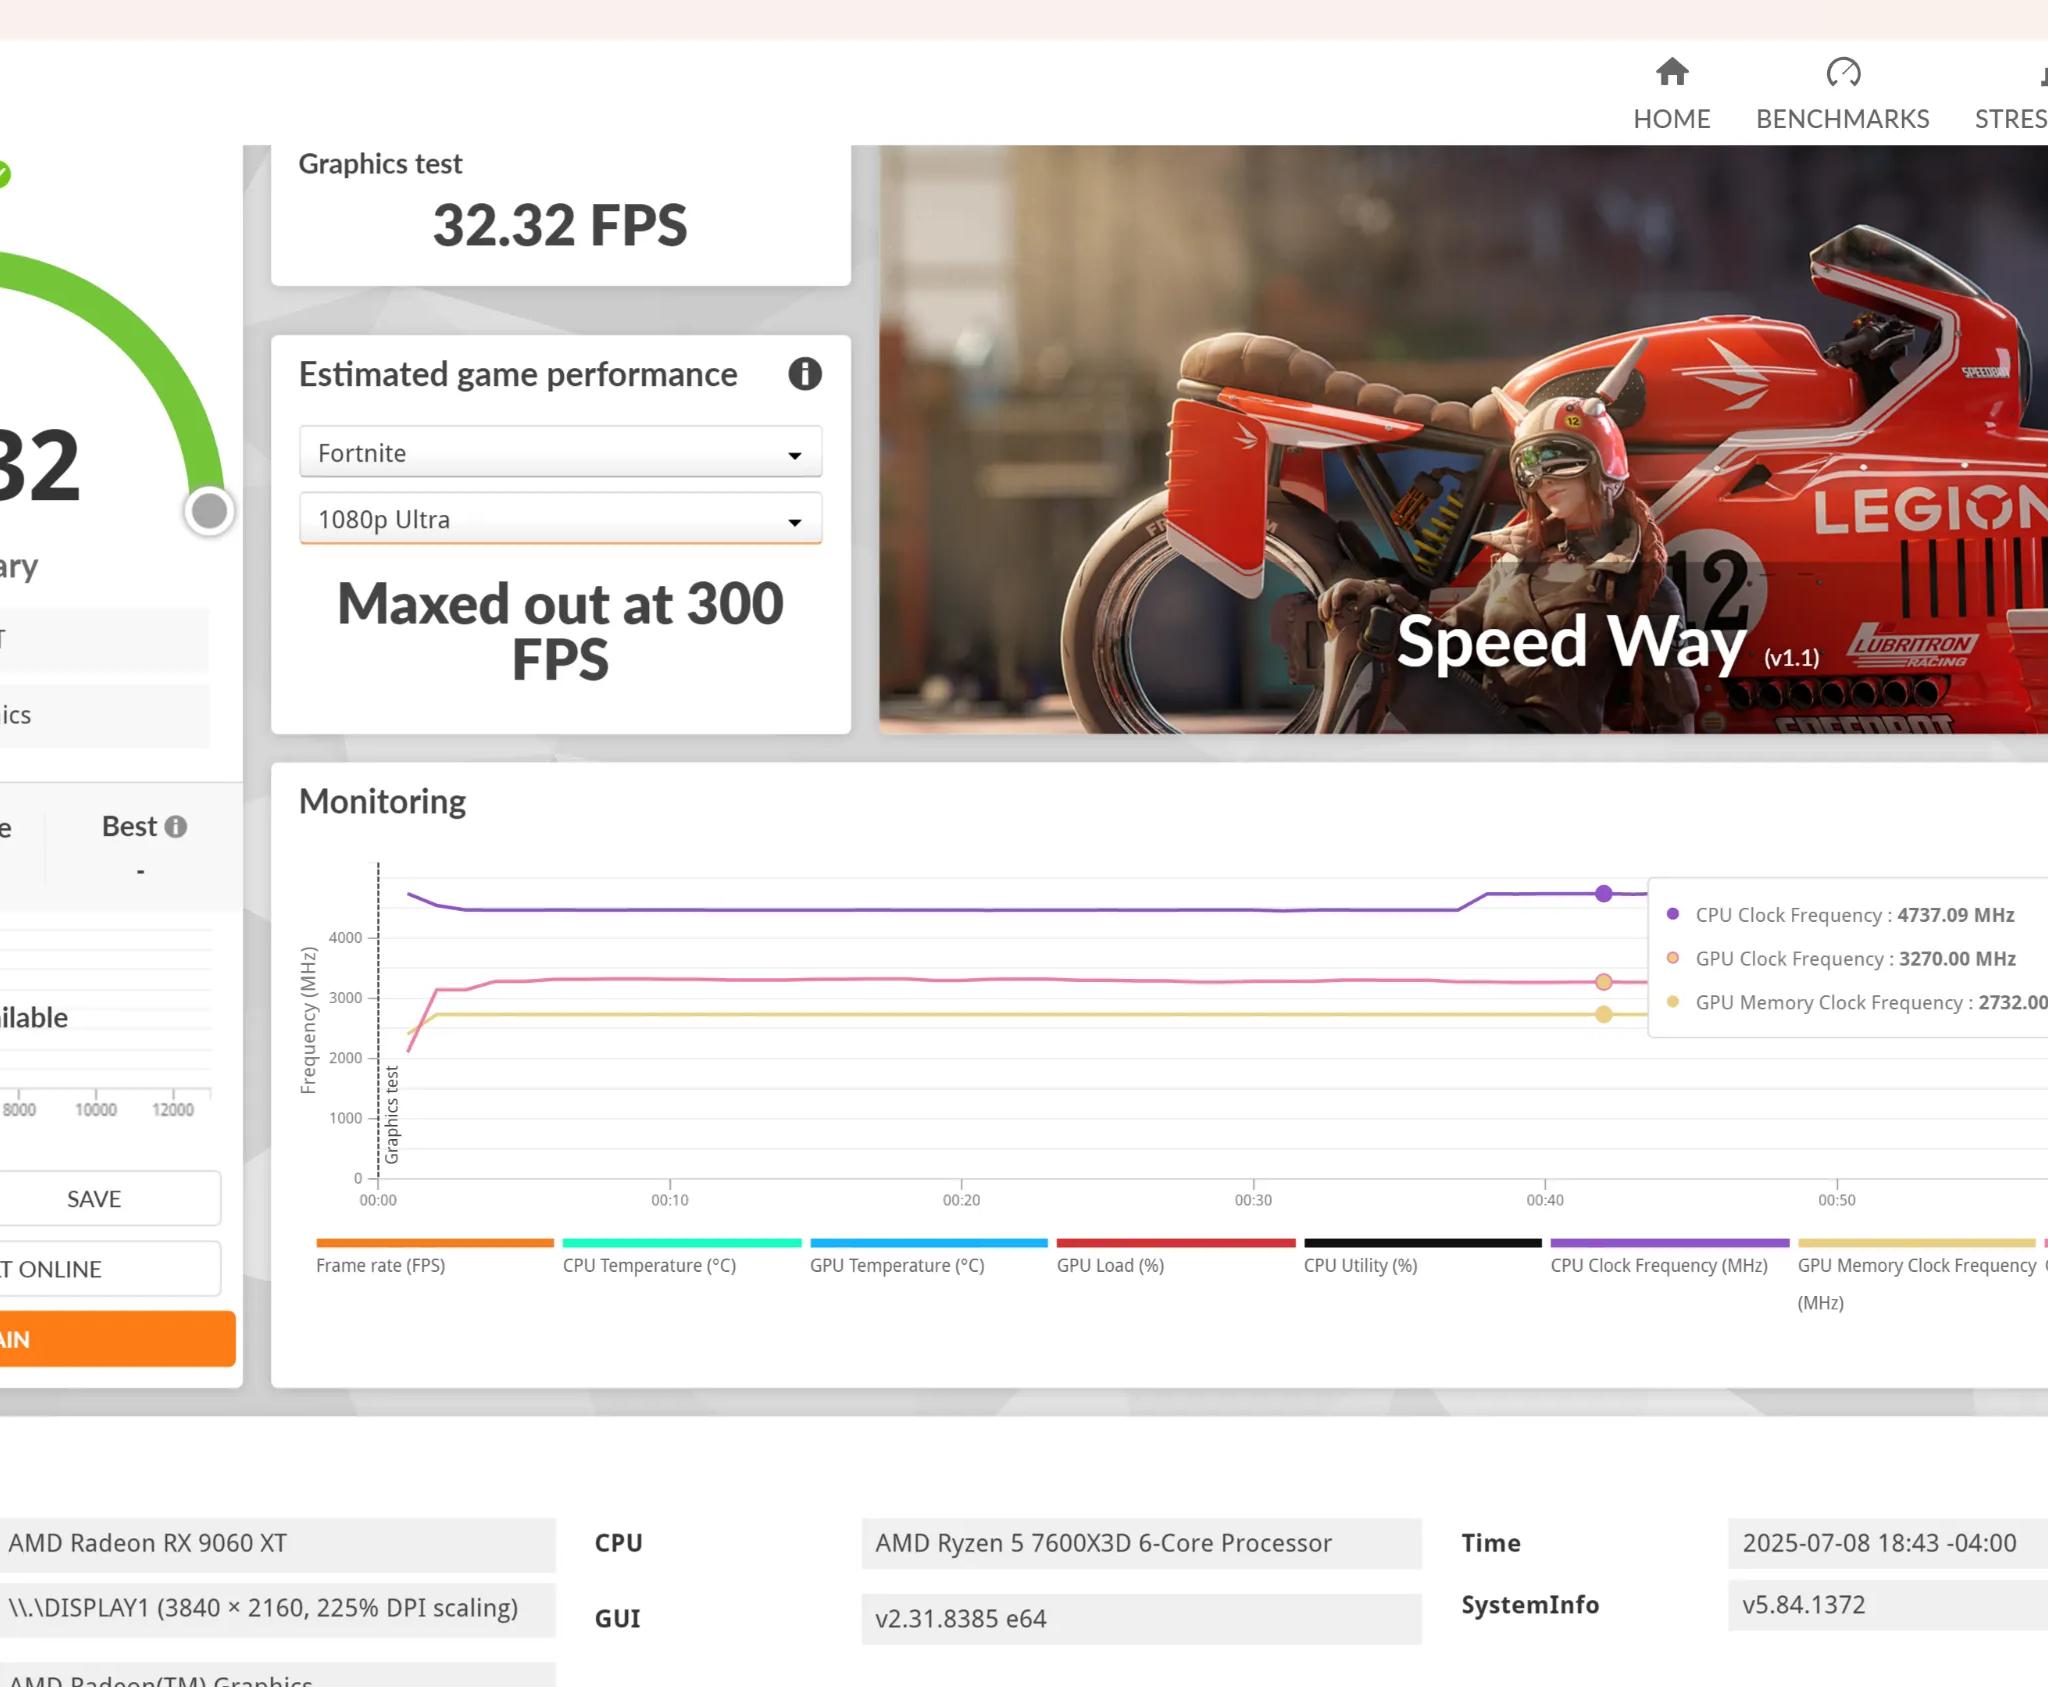Toggle the GPU Temperature (°C) series

[x=928, y=1258]
